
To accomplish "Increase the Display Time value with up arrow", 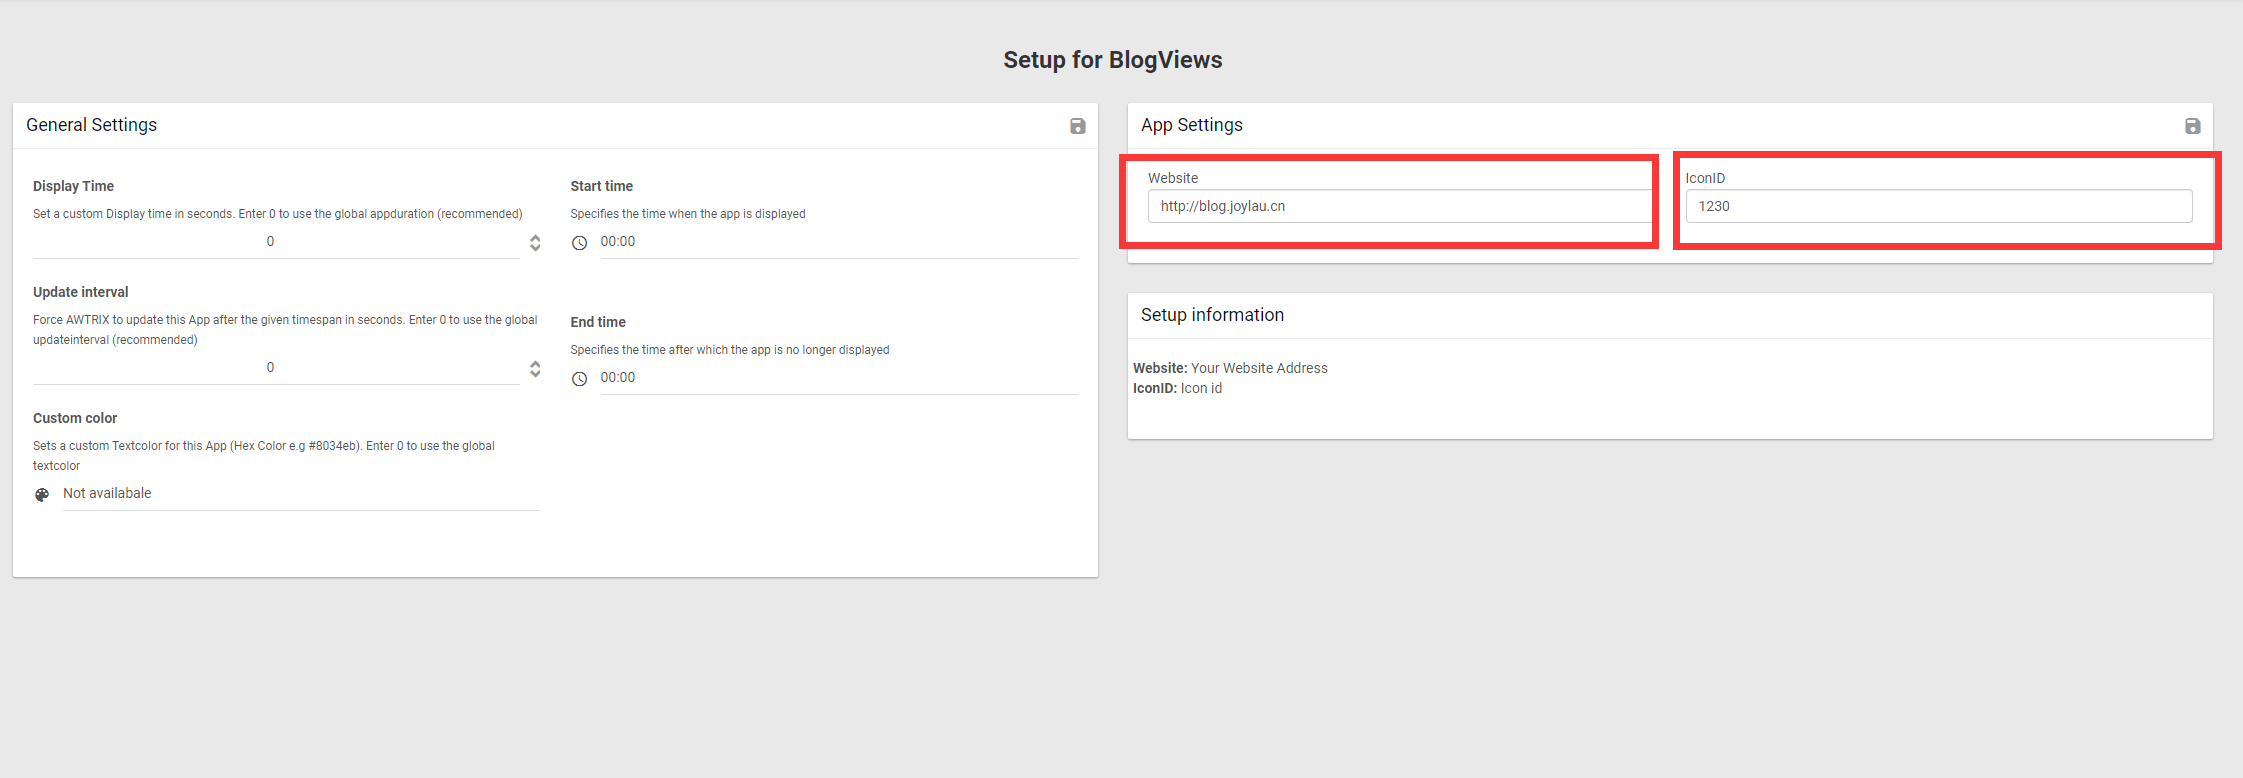I will pos(535,238).
